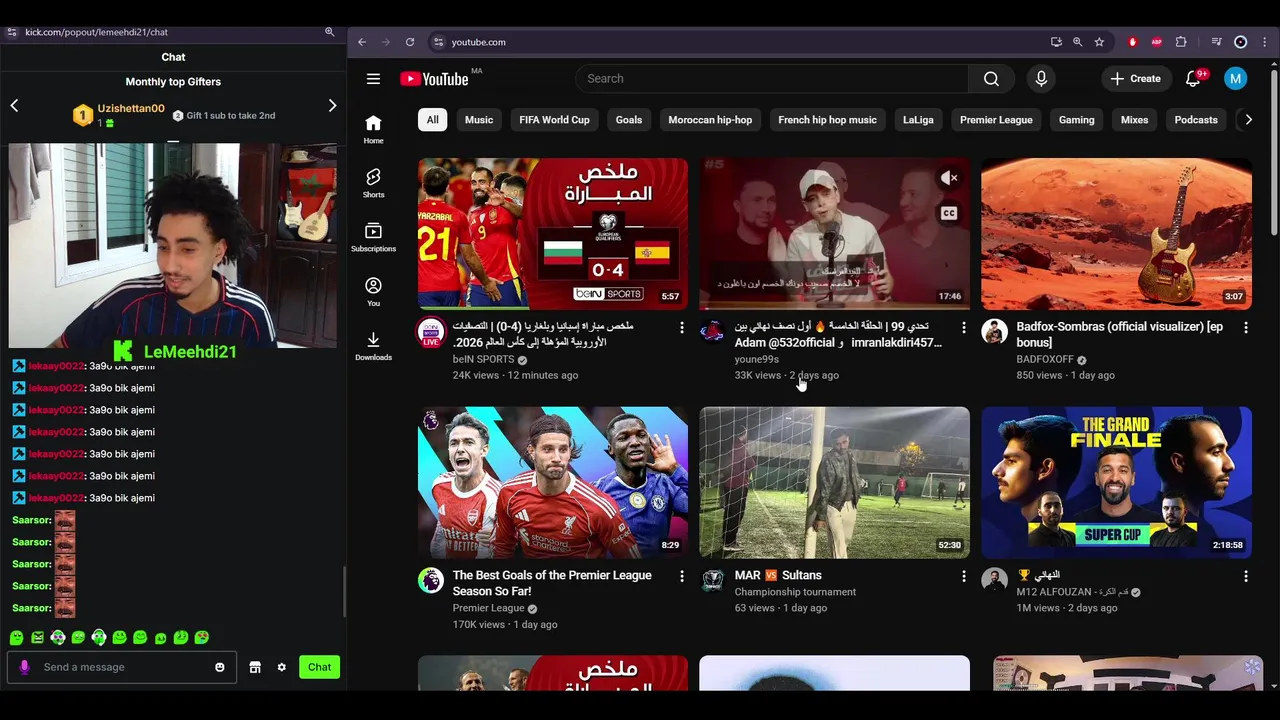Screen dimensions: 1280x720
Task: Click the green Chat send button
Action: [319, 667]
